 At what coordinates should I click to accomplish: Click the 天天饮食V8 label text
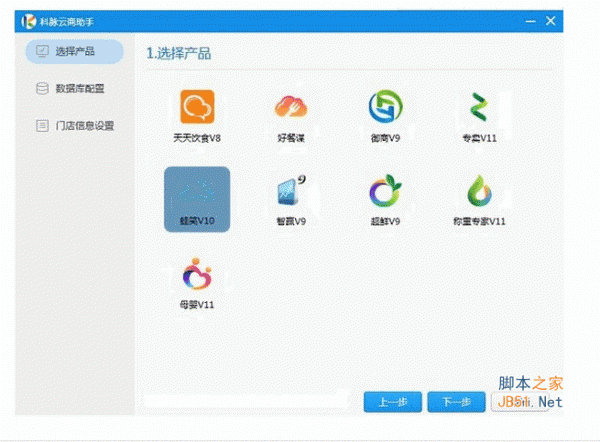[197, 138]
